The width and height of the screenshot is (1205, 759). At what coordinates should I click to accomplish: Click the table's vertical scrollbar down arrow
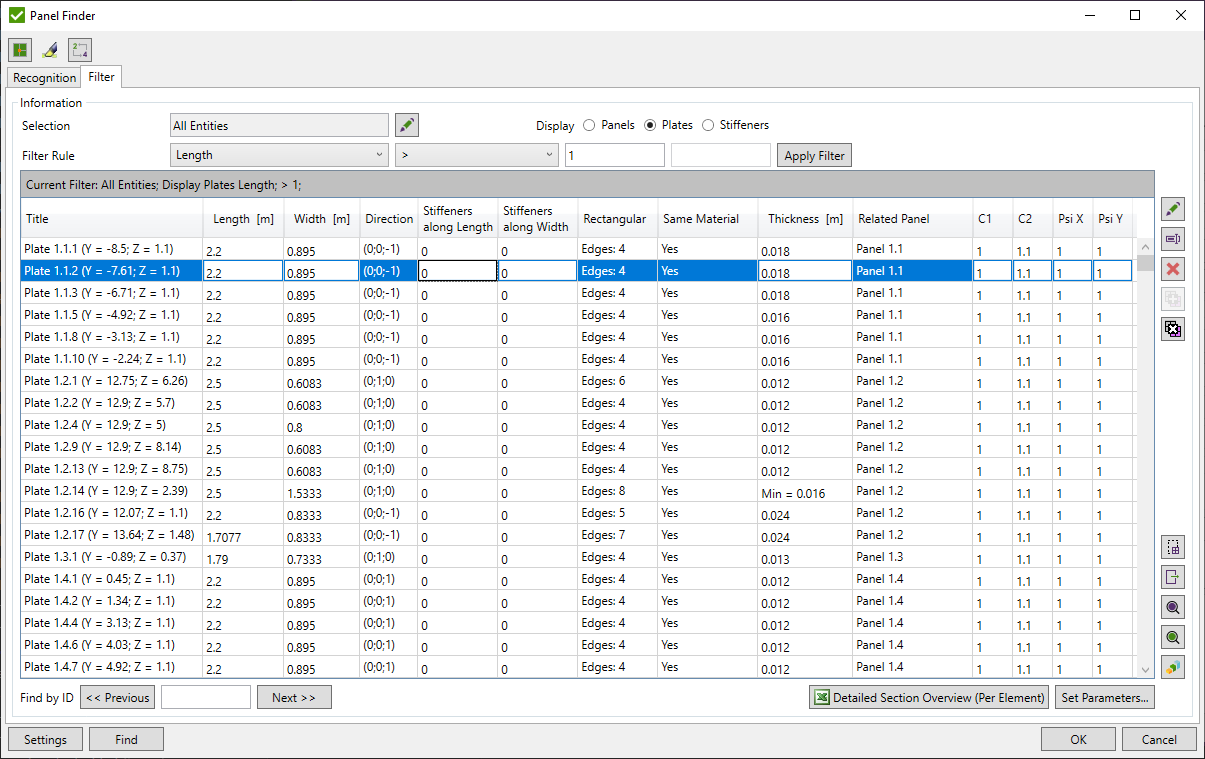(1146, 670)
